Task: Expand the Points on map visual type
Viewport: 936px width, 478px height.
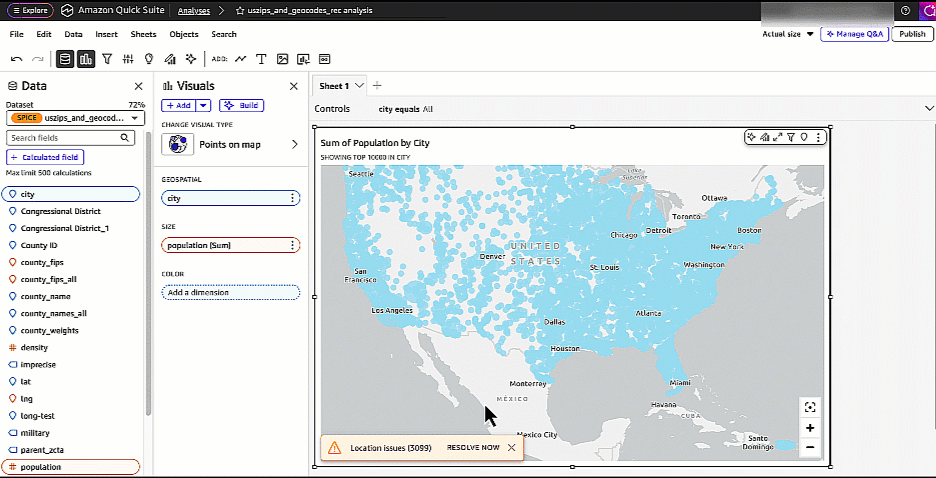Action: coord(294,145)
